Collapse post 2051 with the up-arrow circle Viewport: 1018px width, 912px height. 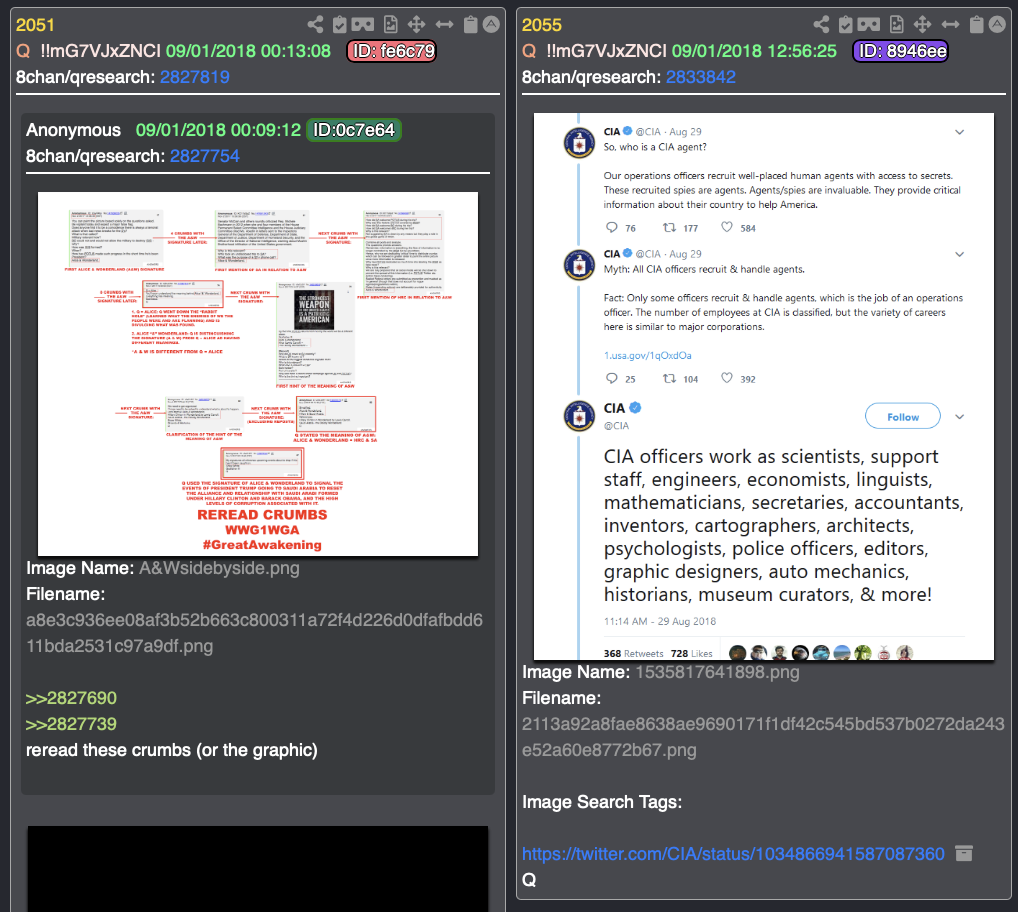click(491, 25)
